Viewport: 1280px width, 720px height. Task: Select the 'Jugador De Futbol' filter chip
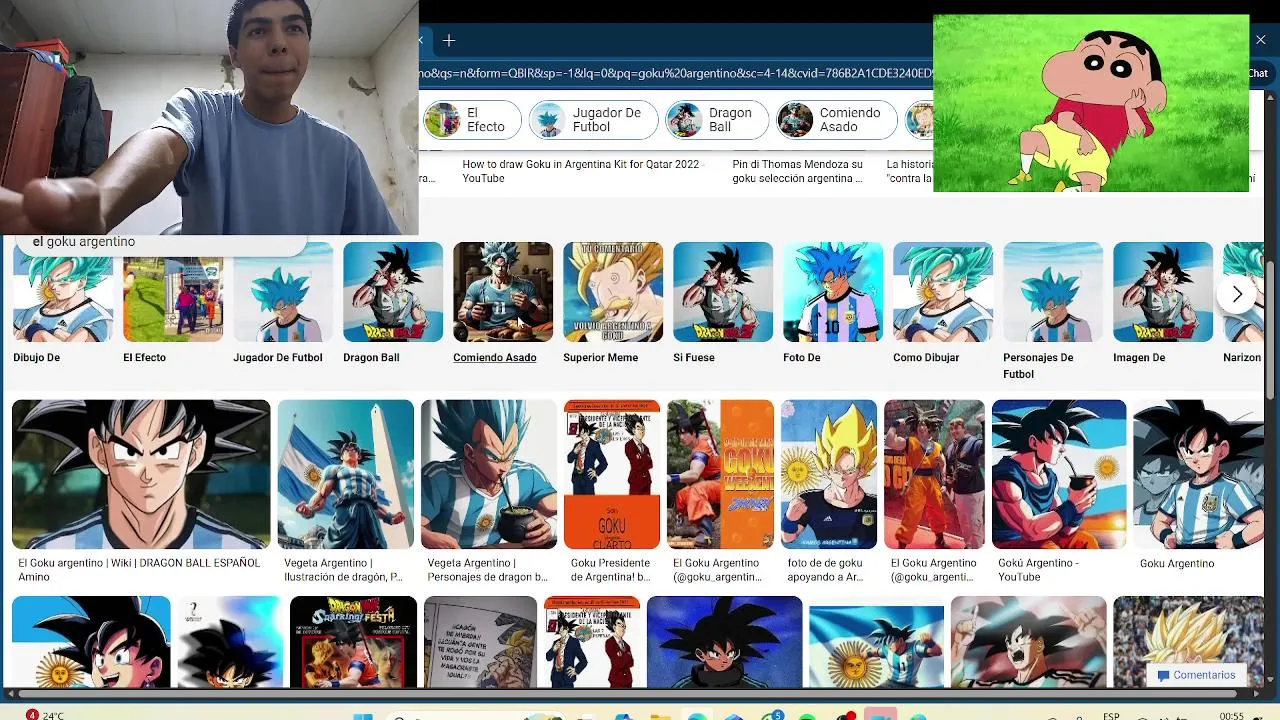593,120
